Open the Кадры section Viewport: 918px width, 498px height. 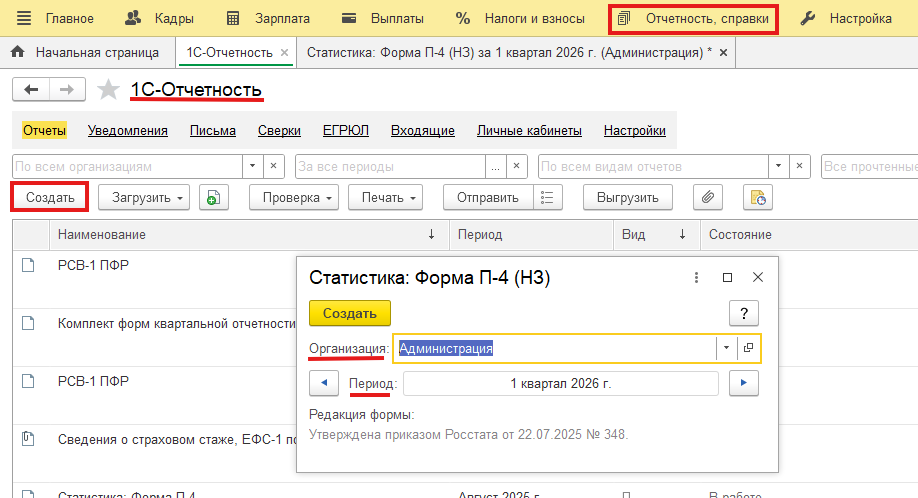tap(159, 19)
